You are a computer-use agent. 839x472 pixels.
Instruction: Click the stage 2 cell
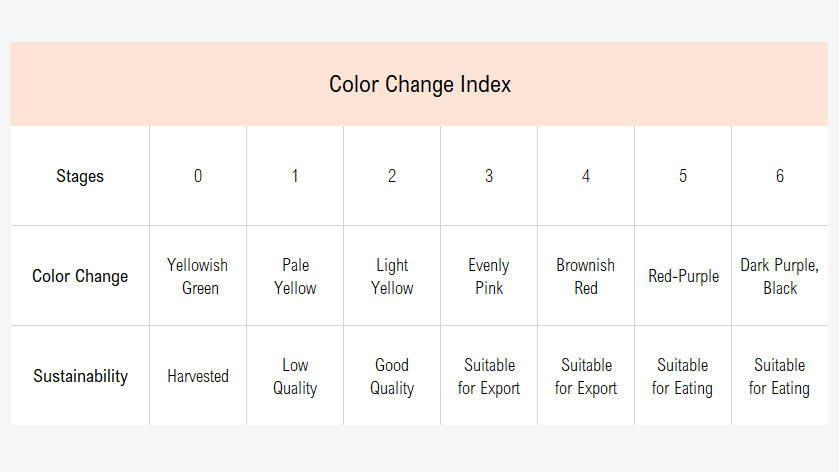pos(392,176)
